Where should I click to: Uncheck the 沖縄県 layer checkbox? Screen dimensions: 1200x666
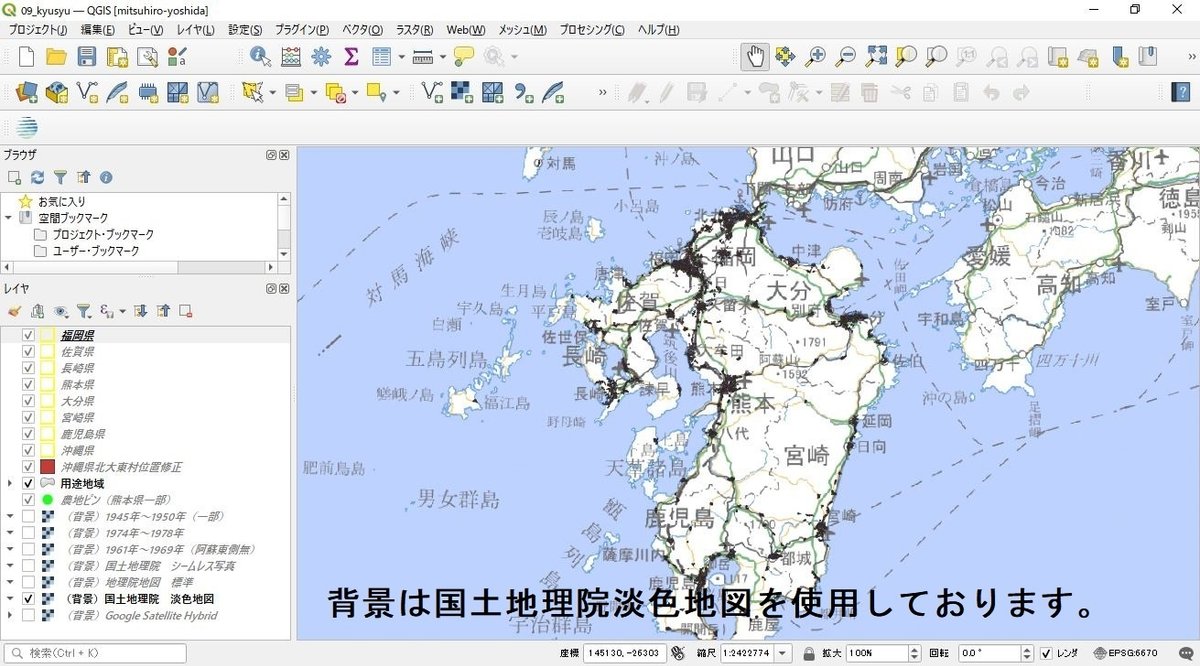click(x=28, y=451)
